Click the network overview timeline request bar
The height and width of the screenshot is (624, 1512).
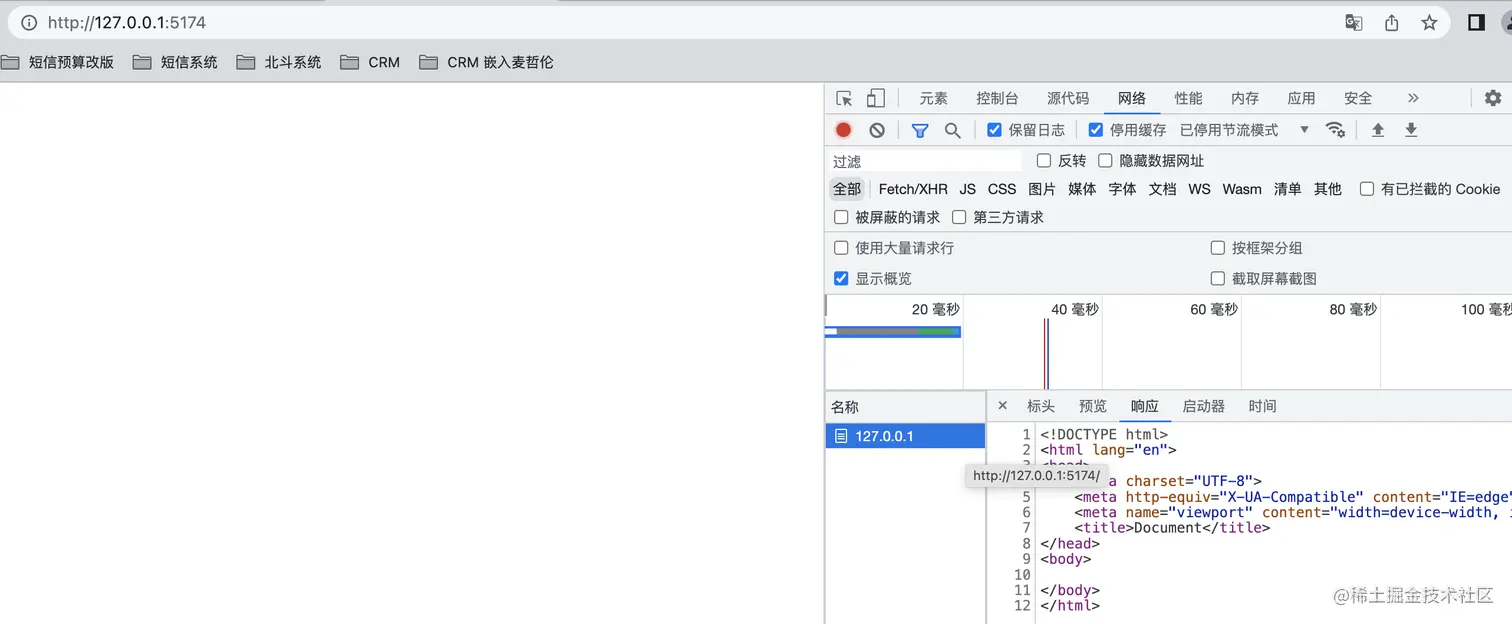point(893,331)
